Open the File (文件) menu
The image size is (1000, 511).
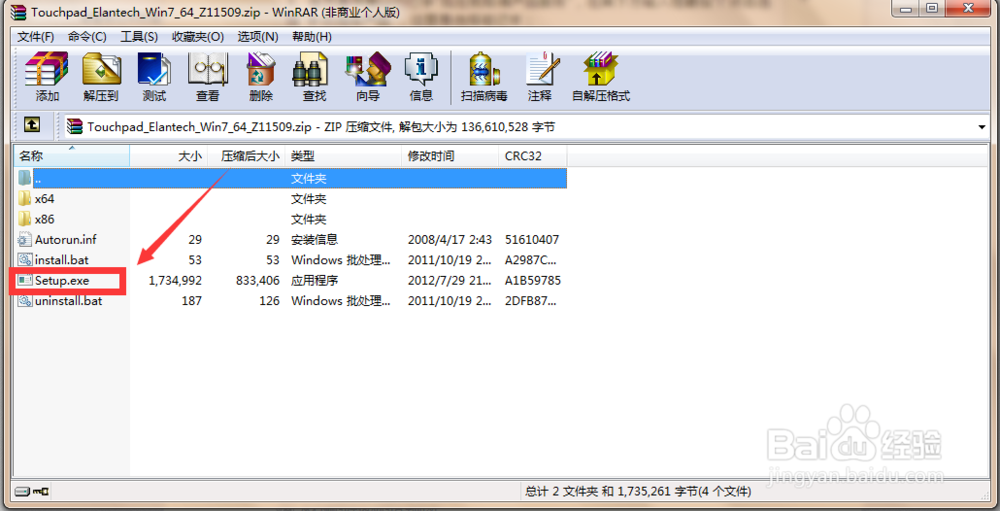[36, 36]
